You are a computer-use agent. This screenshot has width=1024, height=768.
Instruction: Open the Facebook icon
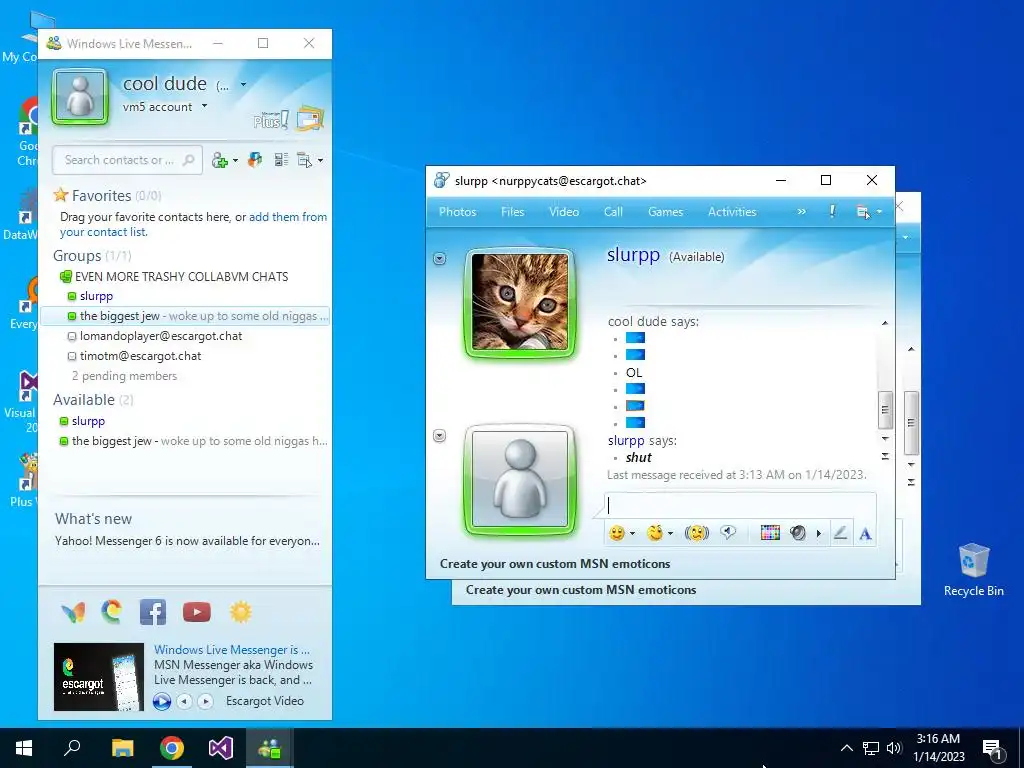(x=153, y=612)
